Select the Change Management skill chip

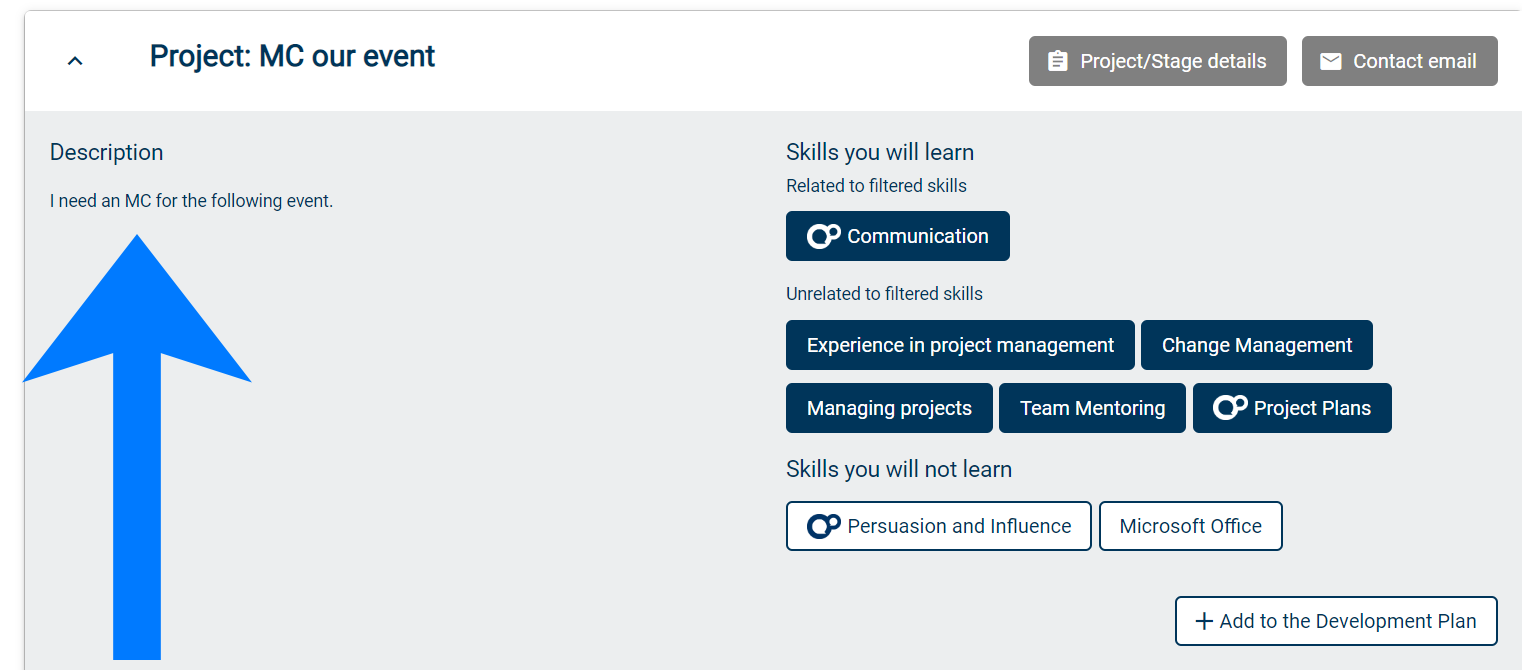click(x=1256, y=345)
